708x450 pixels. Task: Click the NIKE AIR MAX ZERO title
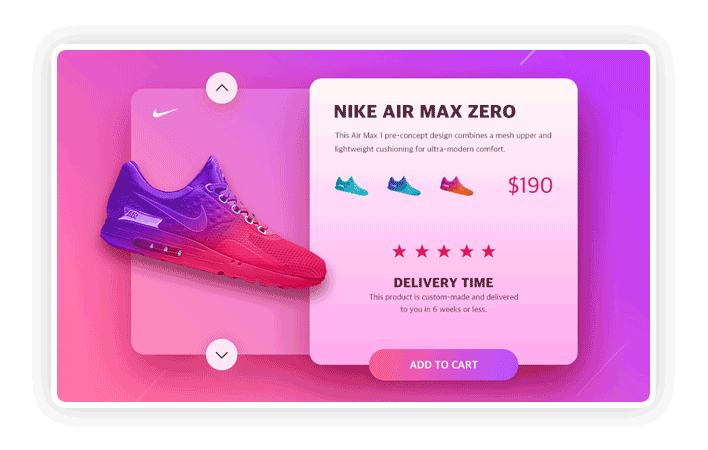pyautogui.click(x=424, y=111)
